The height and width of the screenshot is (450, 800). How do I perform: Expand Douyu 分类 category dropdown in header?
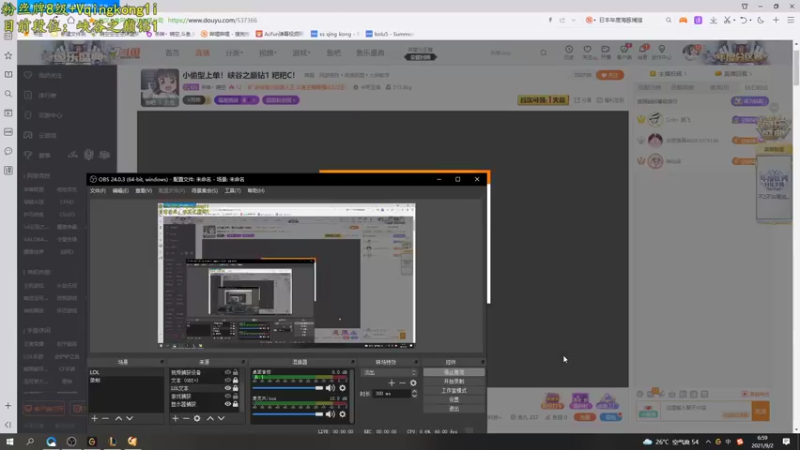tap(234, 53)
